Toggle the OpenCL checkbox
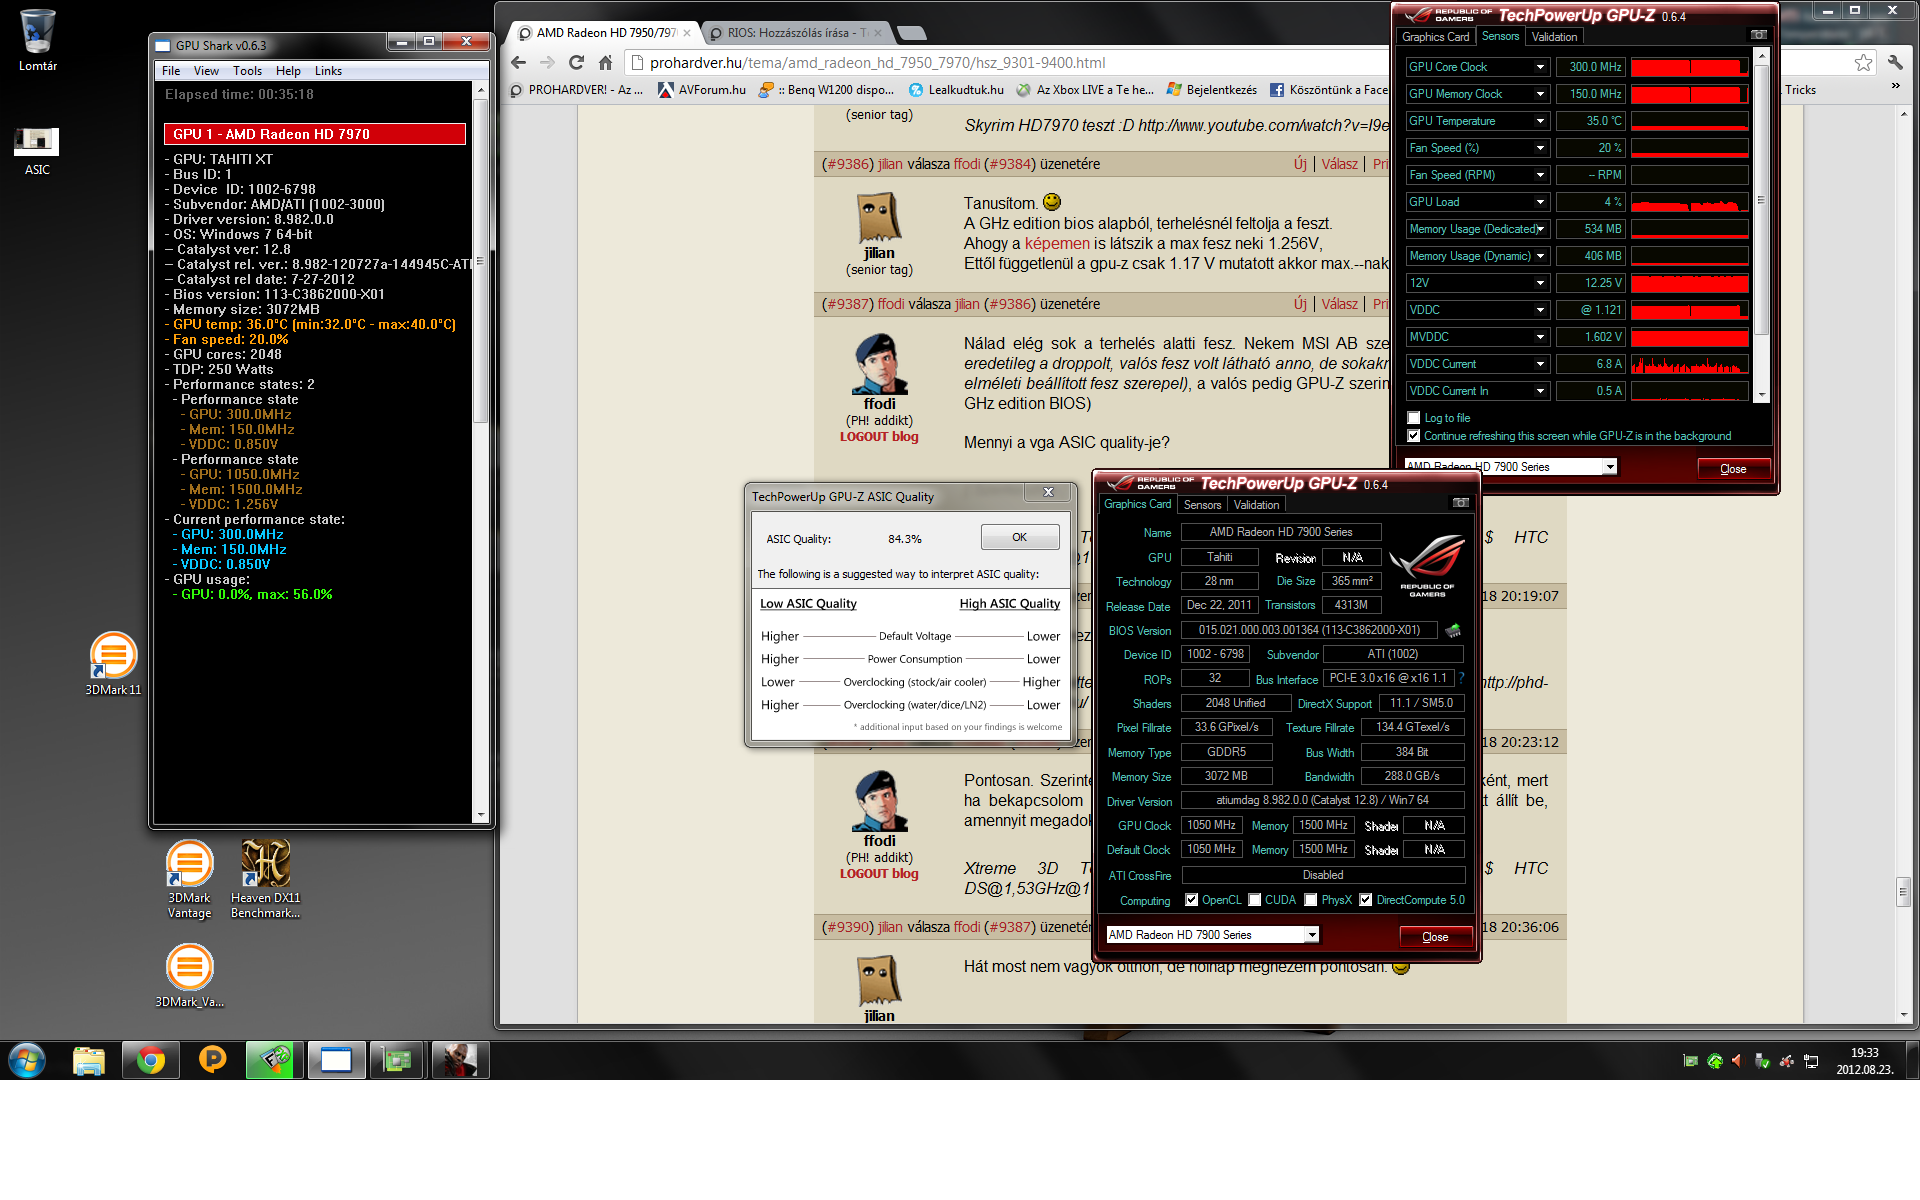1920x1200 pixels. pyautogui.click(x=1191, y=900)
